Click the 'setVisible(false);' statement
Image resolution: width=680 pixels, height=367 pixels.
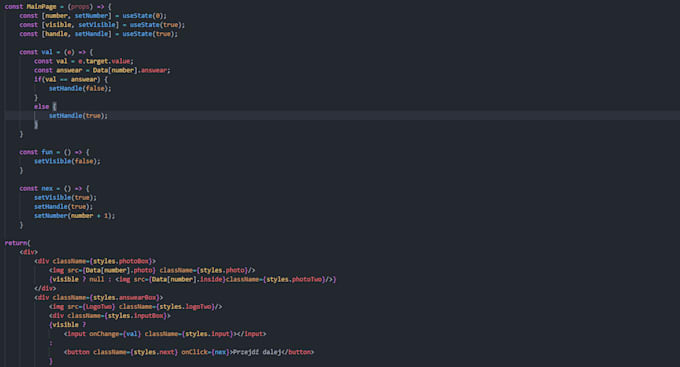(x=67, y=161)
